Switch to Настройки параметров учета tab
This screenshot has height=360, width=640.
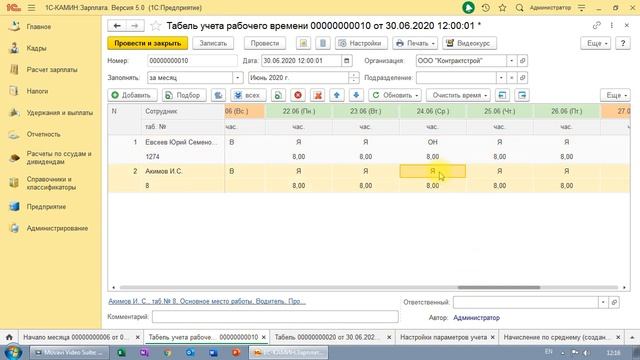pos(443,337)
